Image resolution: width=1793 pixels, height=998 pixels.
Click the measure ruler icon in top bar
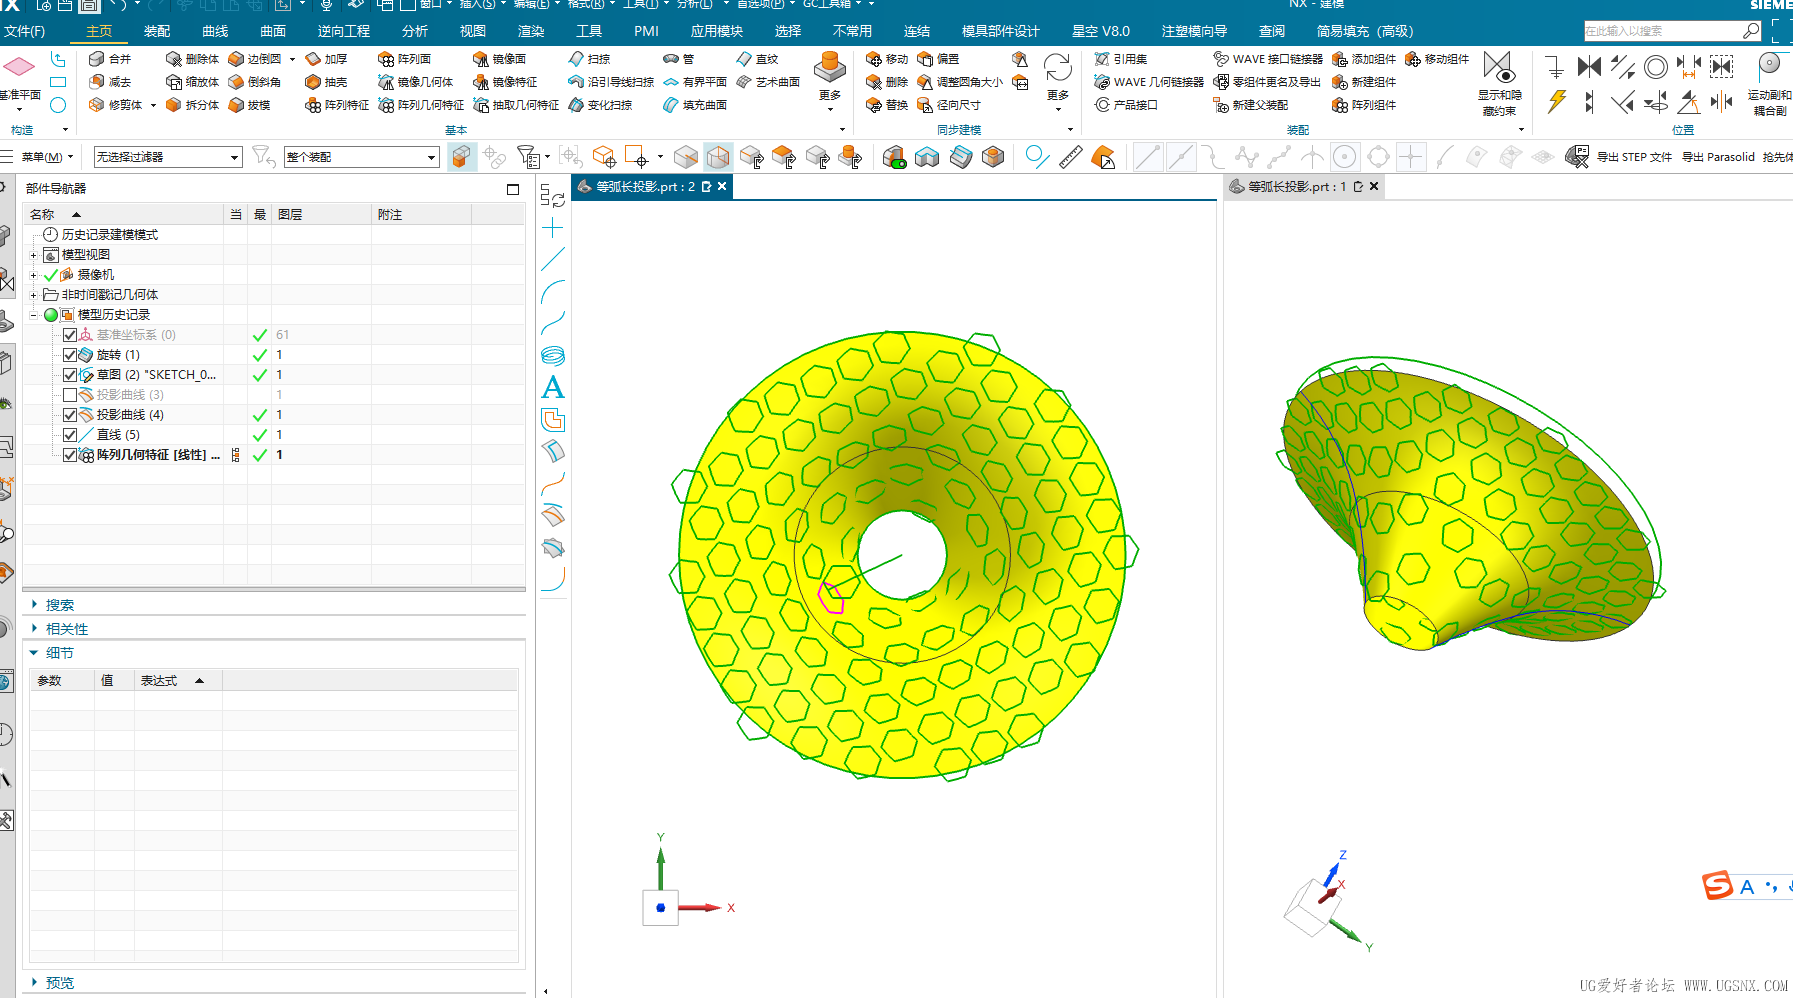click(1070, 158)
